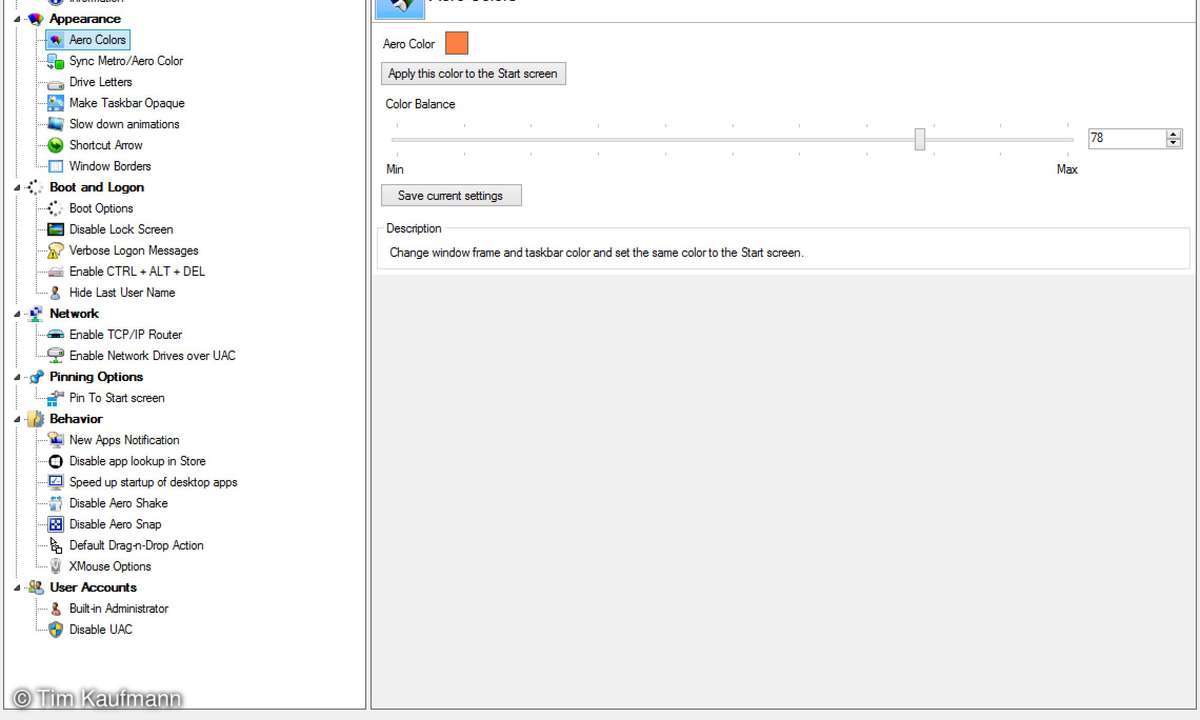Decrease Color Balance value with down arrow

click(x=1174, y=144)
